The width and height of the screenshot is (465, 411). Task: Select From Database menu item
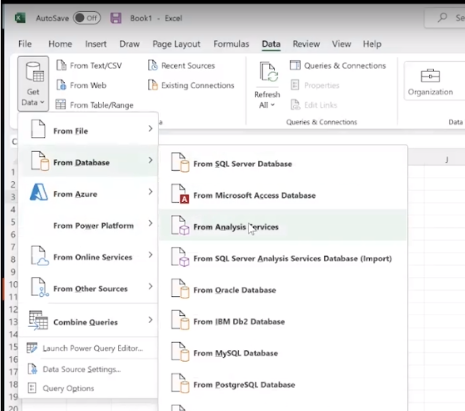(88, 162)
